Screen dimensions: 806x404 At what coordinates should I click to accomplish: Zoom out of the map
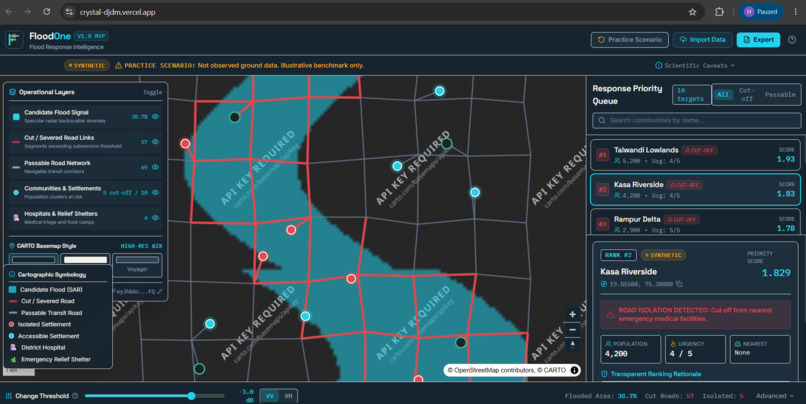tap(572, 329)
